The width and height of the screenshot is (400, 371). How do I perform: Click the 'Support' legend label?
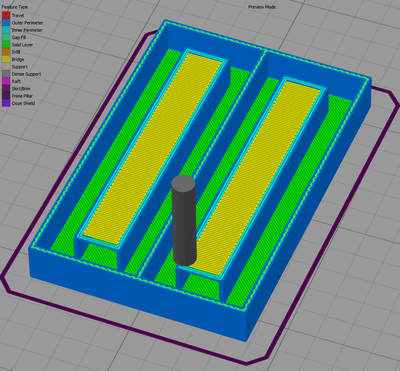[20, 67]
